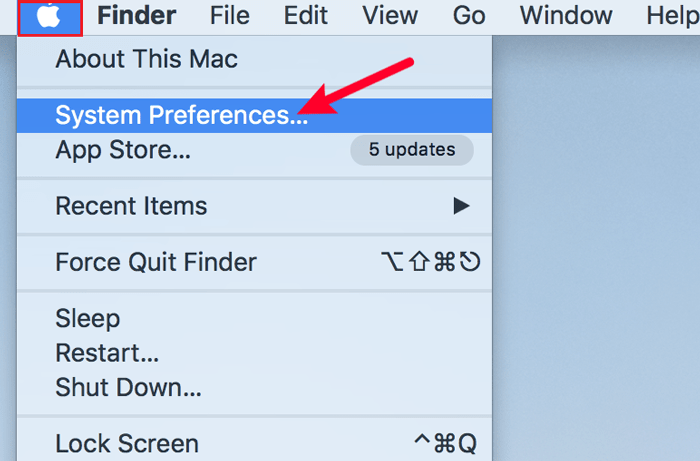Image resolution: width=700 pixels, height=461 pixels.
Task: Open the Finder menu
Action: (x=137, y=16)
